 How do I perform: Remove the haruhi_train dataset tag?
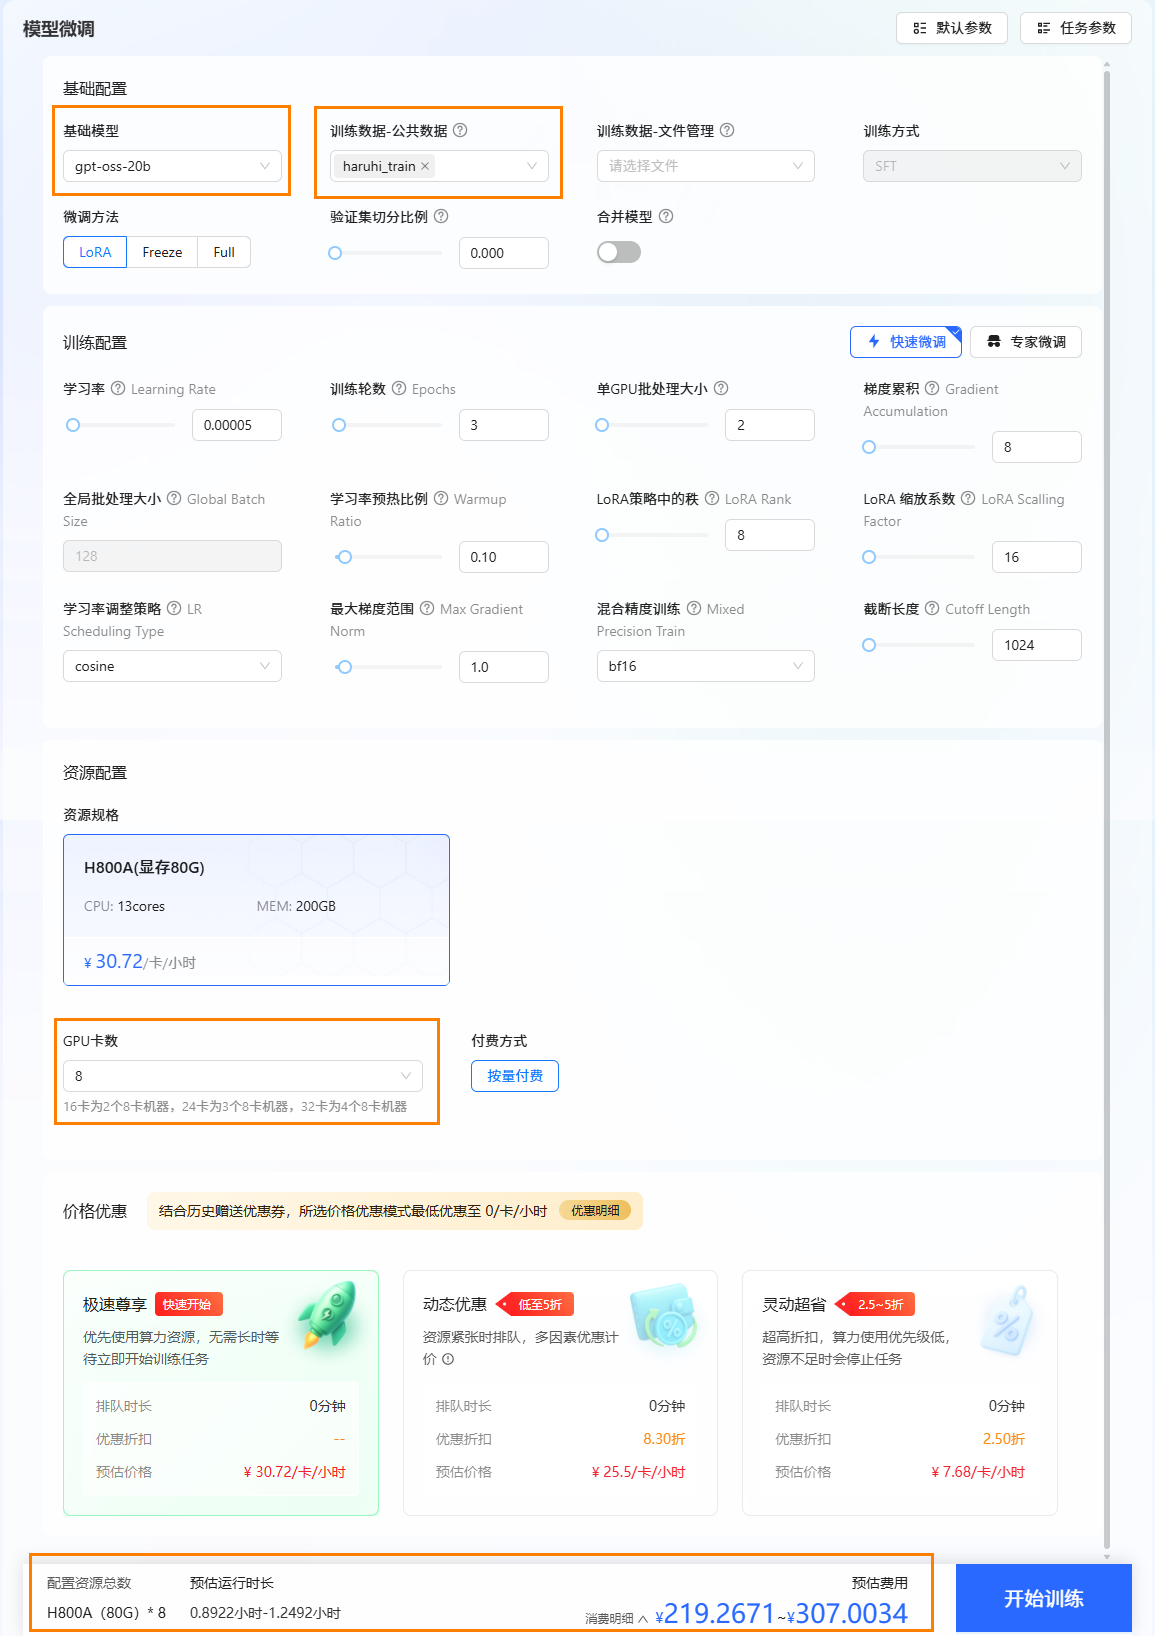coord(425,166)
